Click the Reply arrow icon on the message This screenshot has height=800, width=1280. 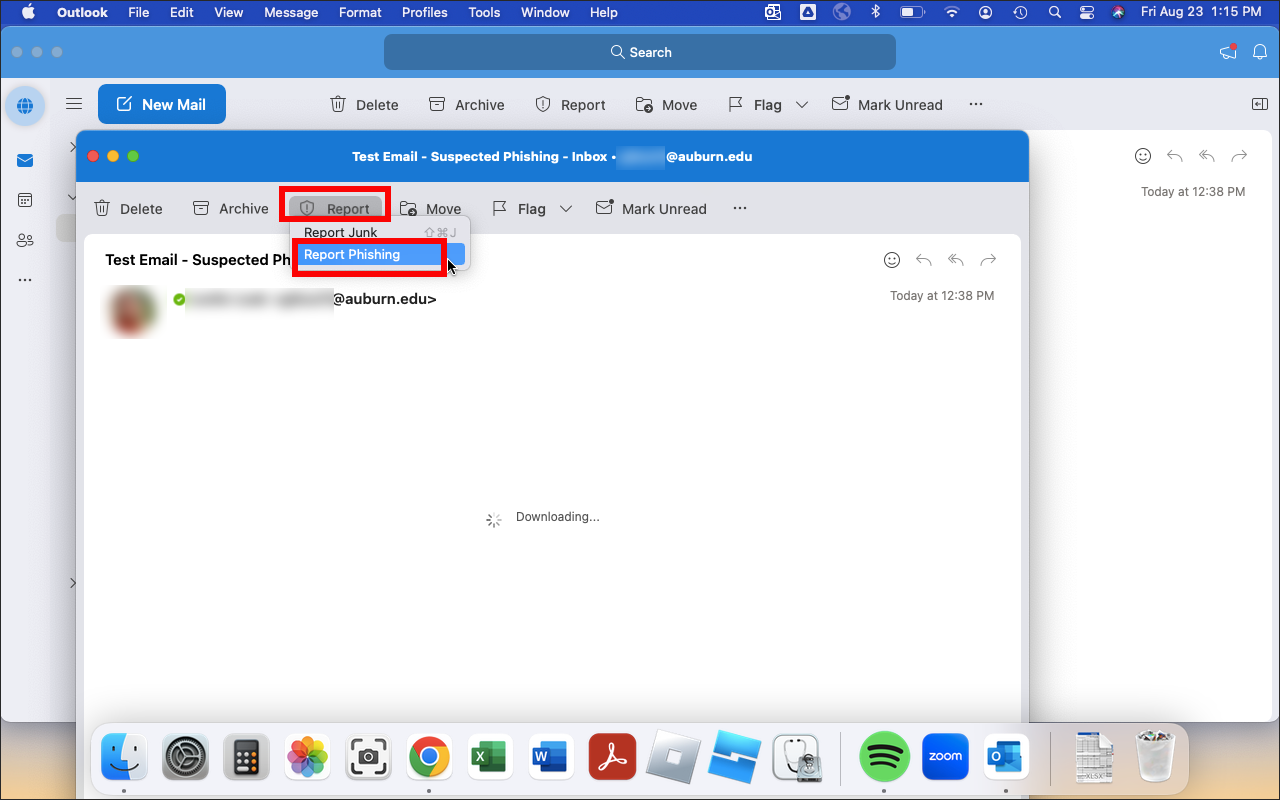pos(923,260)
